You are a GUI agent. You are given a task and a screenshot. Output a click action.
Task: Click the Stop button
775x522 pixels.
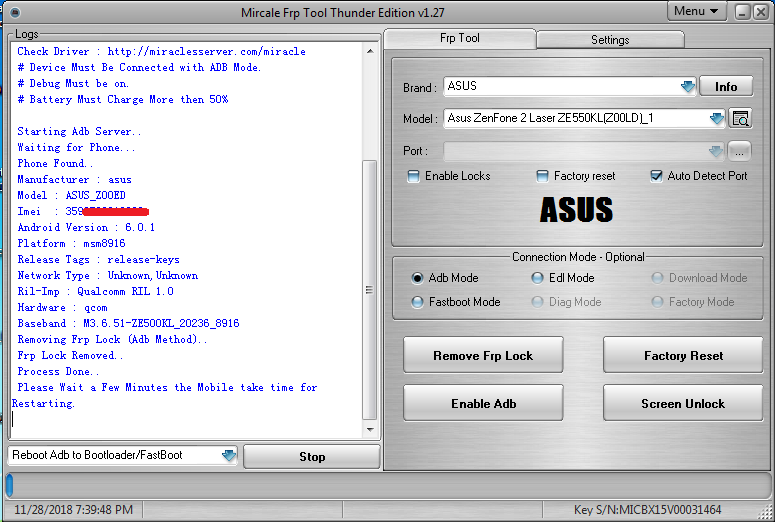(312, 457)
